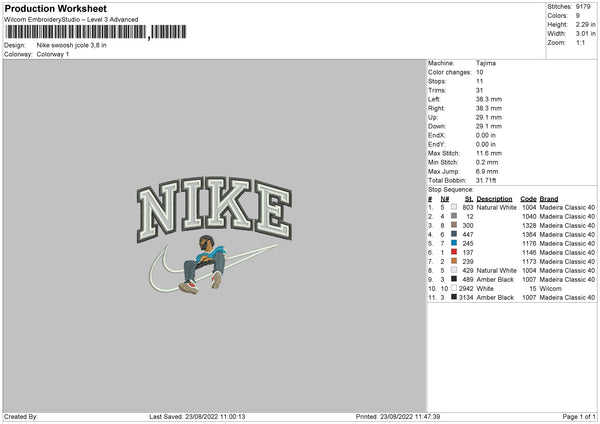Click the barcode under the worksheet title
The height and width of the screenshot is (424, 600).
(x=96, y=32)
